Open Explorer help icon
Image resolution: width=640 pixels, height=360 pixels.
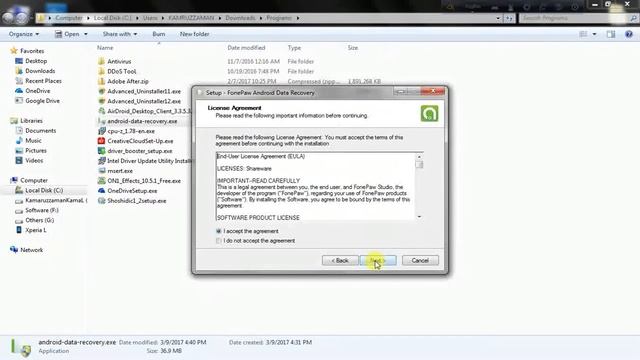point(629,34)
